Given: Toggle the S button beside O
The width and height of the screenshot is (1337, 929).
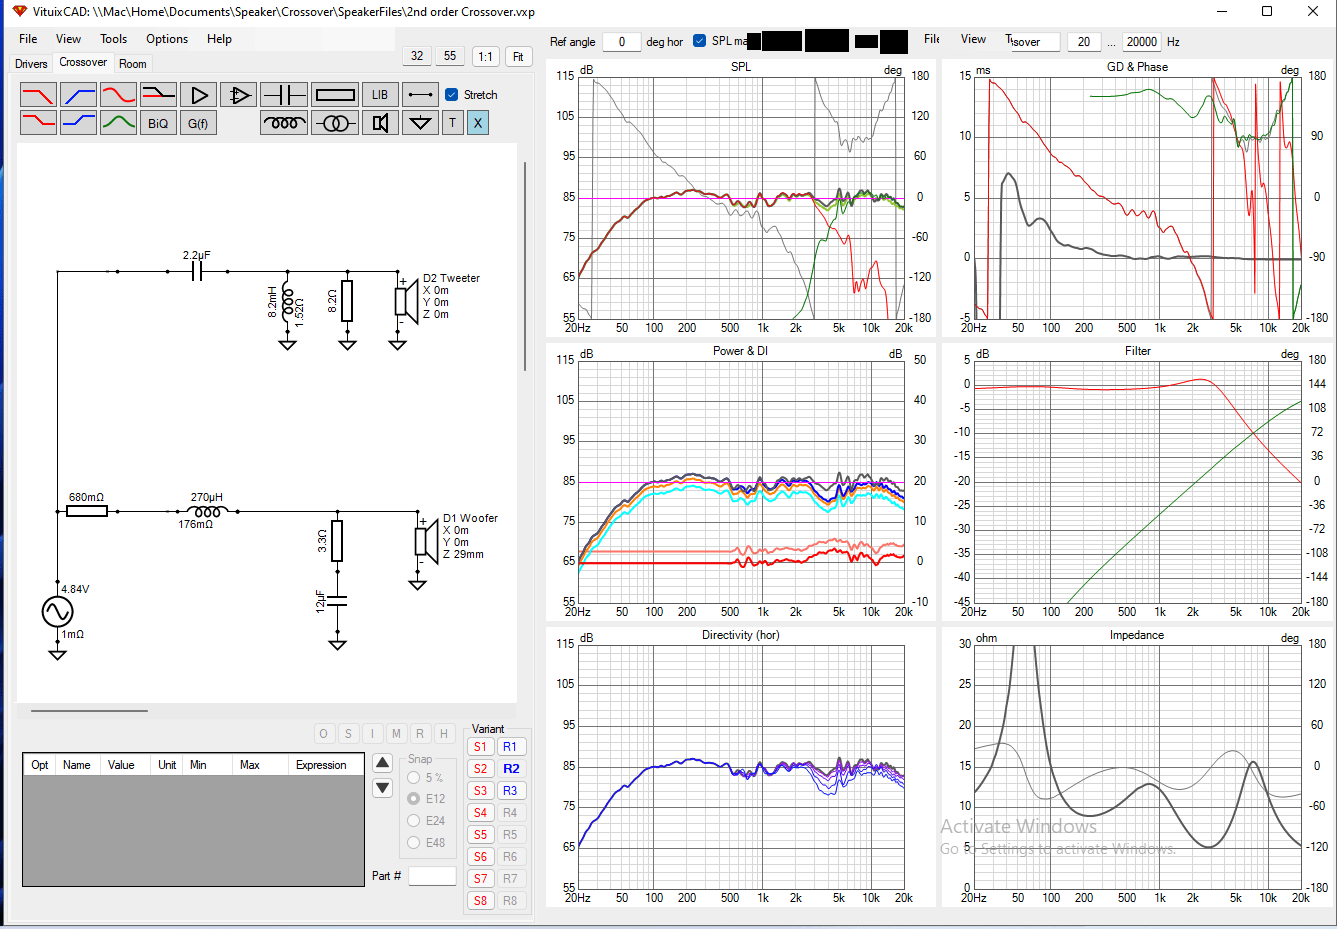Looking at the screenshot, I should pos(348,734).
